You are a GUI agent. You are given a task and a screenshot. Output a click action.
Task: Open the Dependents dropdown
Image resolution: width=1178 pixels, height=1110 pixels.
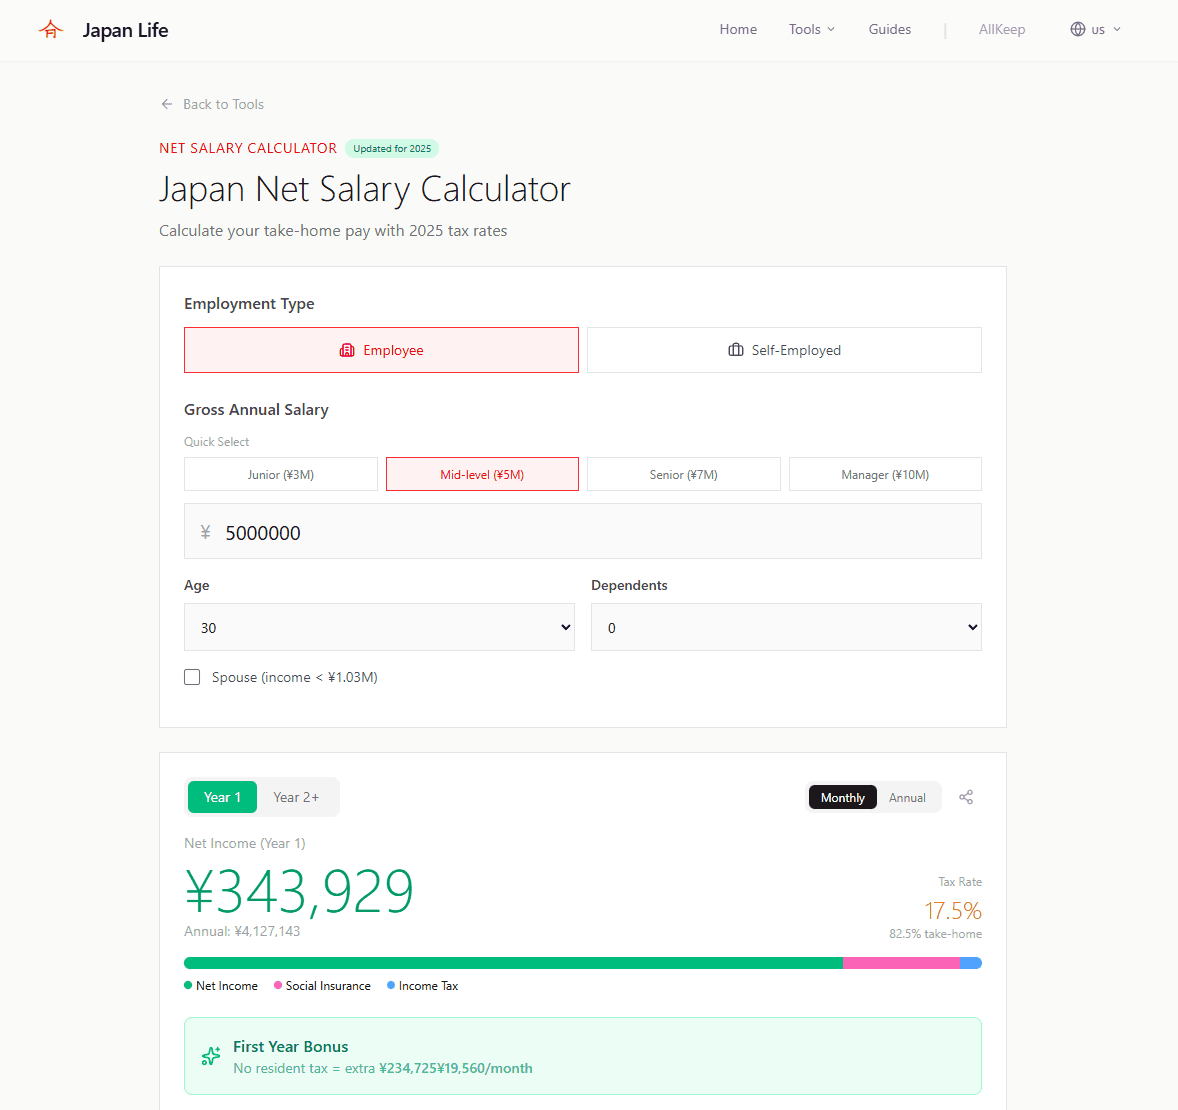(x=786, y=627)
